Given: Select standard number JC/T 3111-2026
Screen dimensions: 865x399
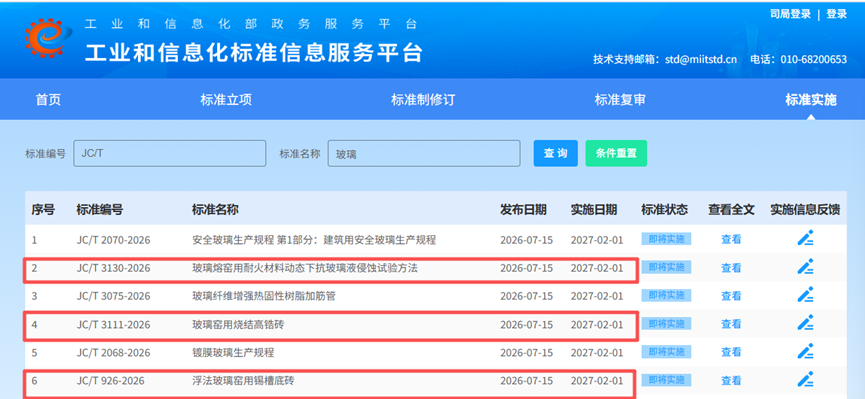Looking at the screenshot, I should [x=113, y=324].
